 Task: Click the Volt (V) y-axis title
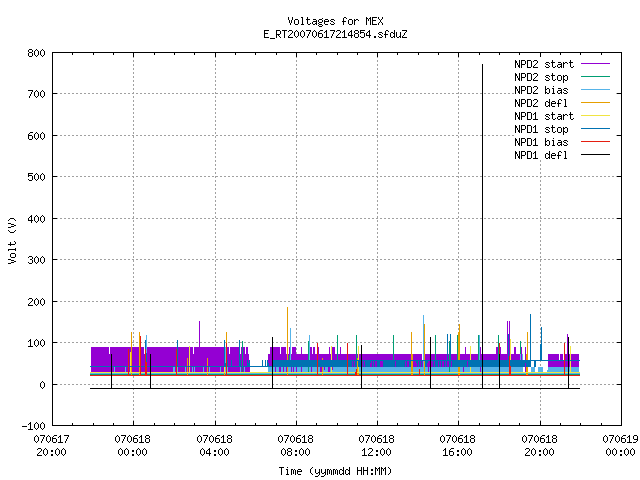[12, 240]
